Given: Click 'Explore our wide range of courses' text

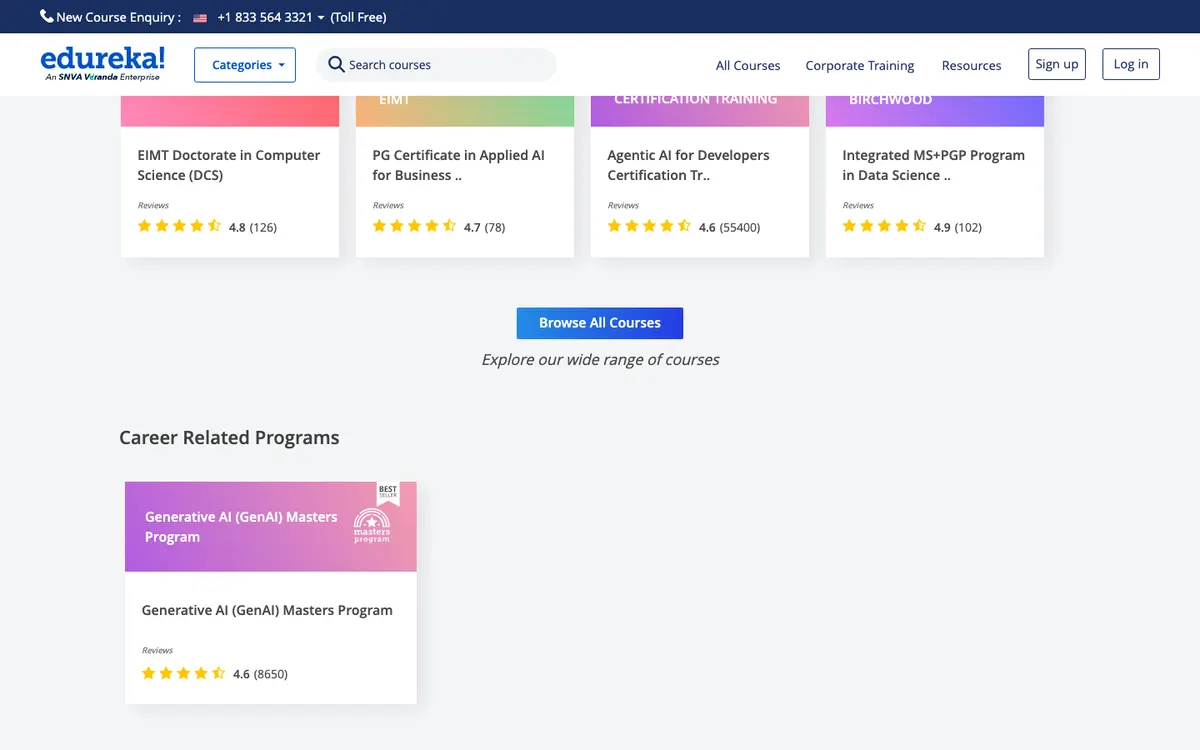Looking at the screenshot, I should pos(600,359).
